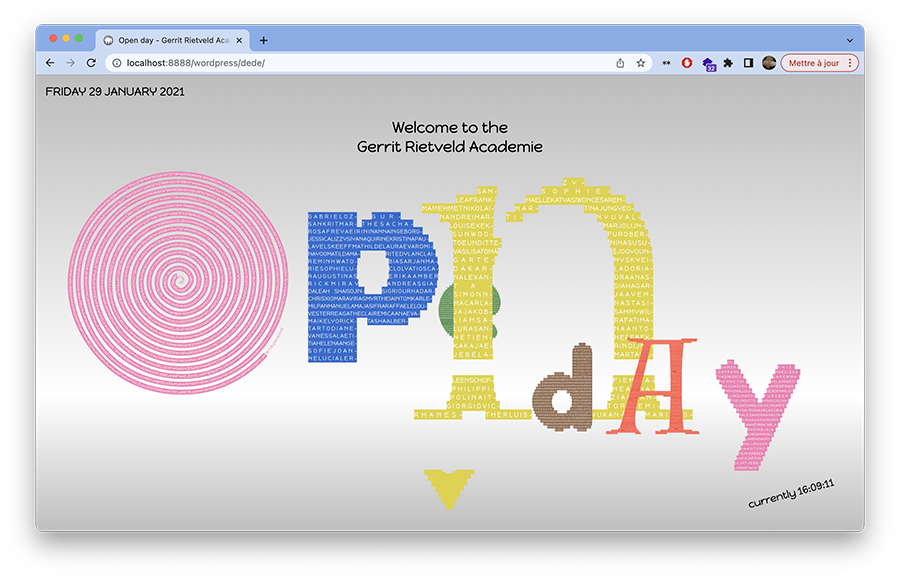900x579 pixels.
Task: Click the brown lowercase d letter
Action: tap(562, 387)
